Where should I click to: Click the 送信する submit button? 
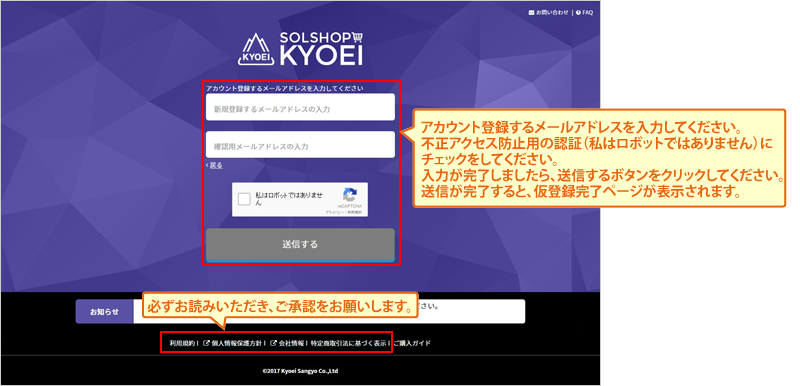point(300,245)
